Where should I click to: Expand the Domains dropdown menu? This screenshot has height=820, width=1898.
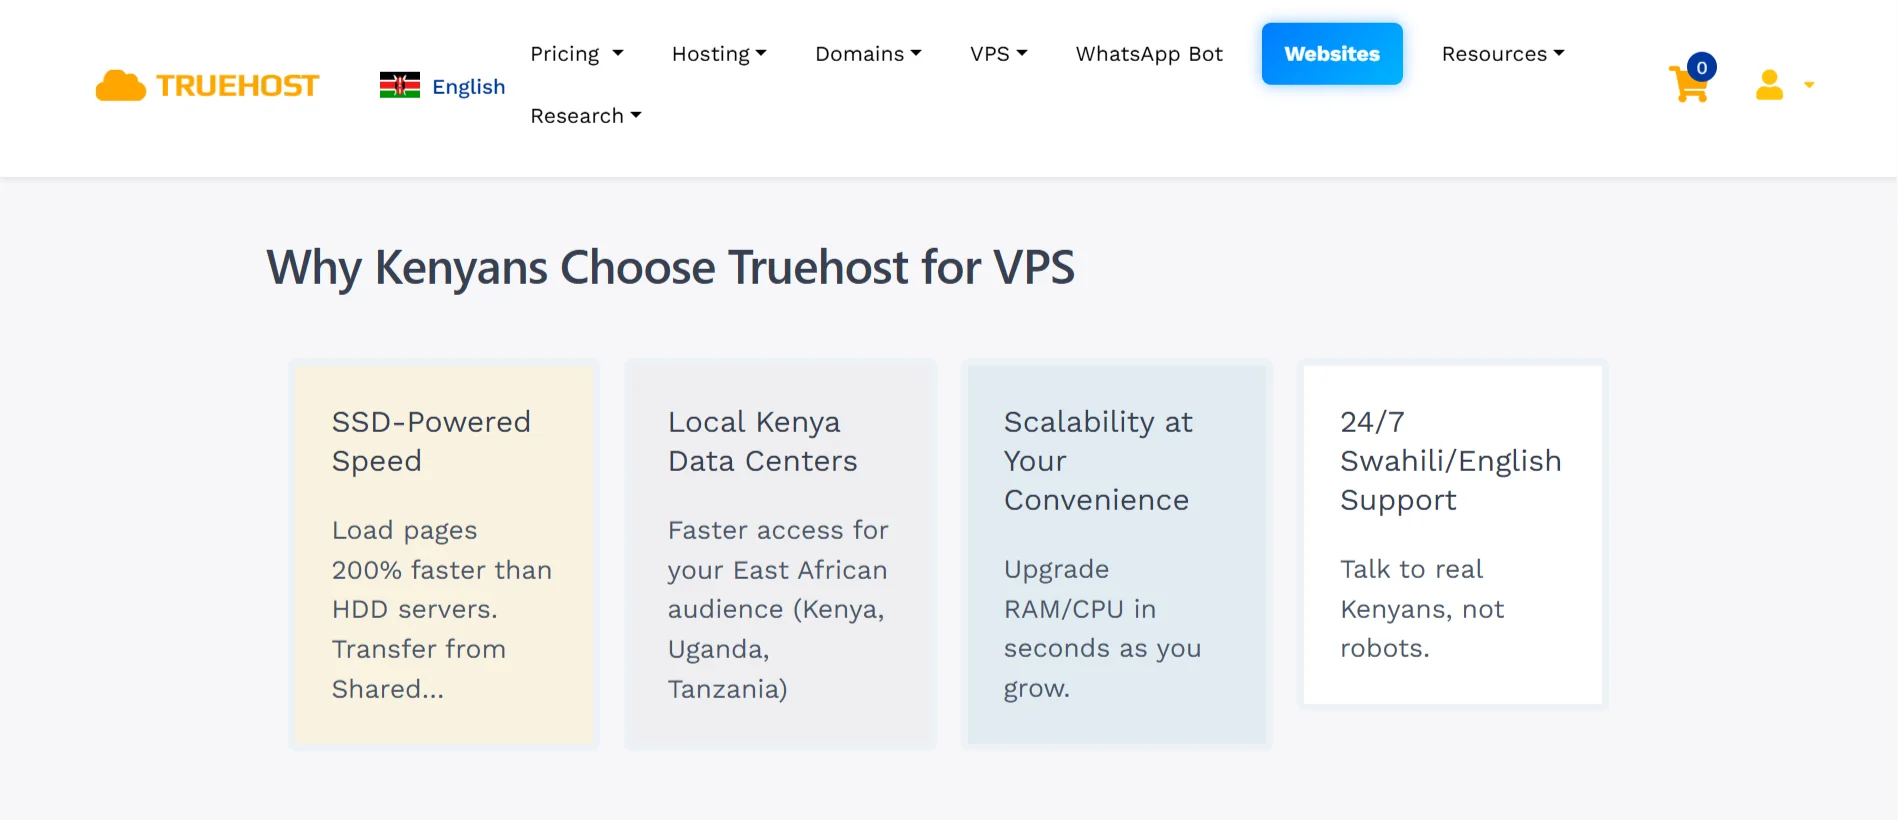pyautogui.click(x=868, y=54)
